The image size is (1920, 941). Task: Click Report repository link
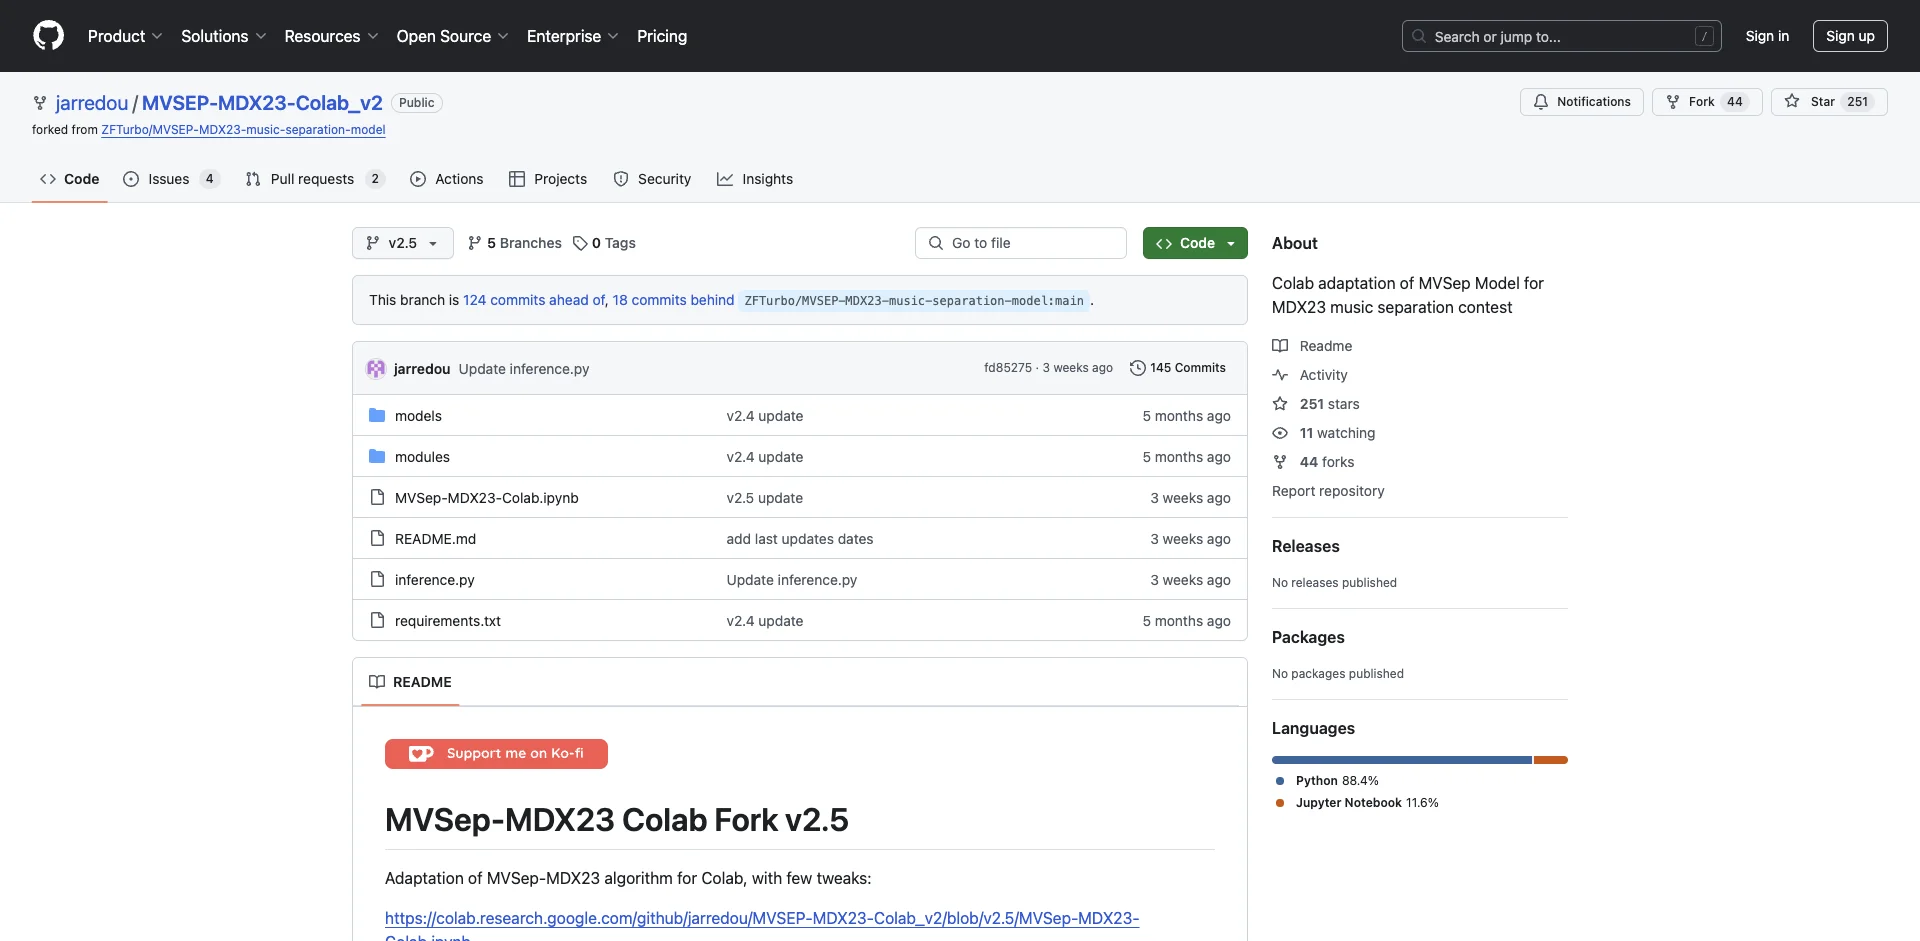pyautogui.click(x=1328, y=491)
